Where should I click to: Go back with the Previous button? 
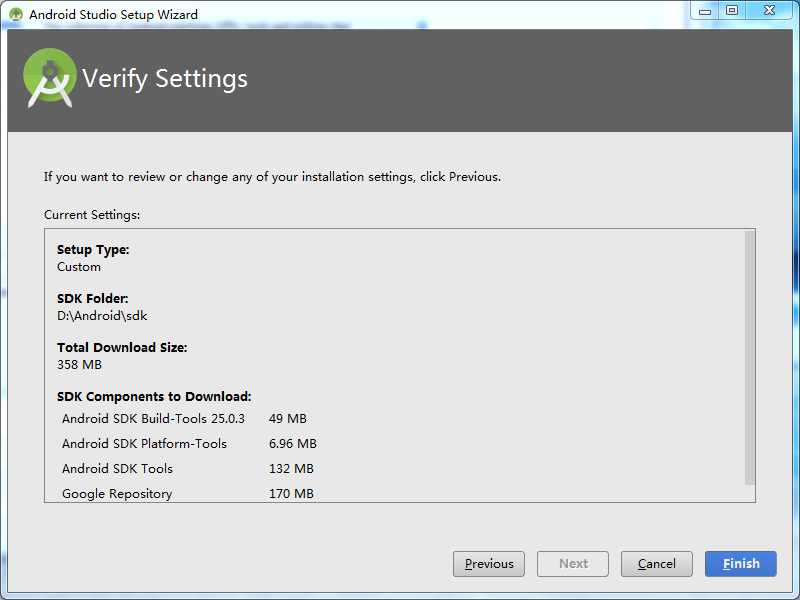coord(489,564)
